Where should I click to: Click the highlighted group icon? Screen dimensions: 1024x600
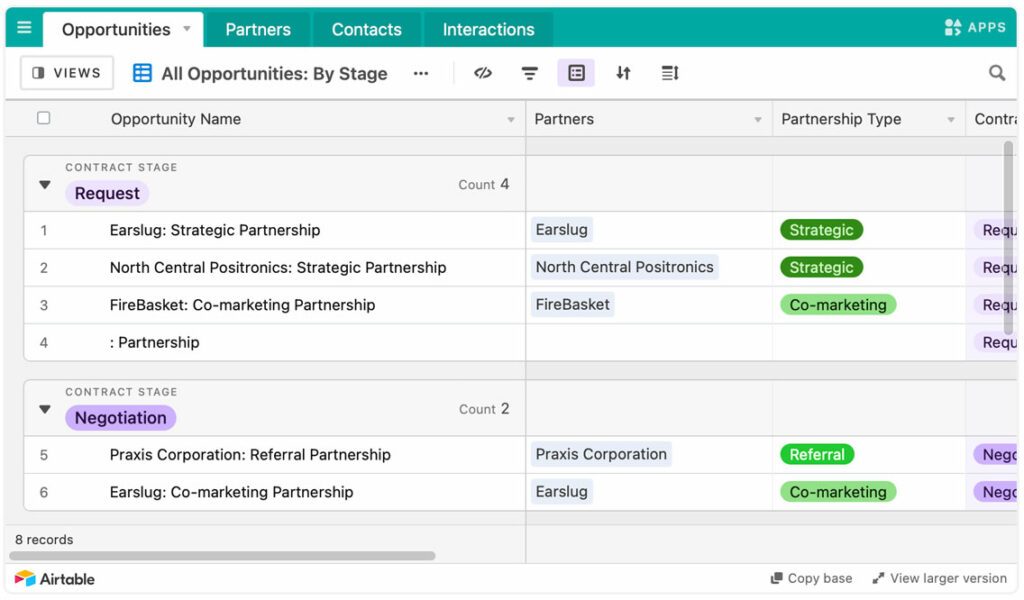(576, 73)
